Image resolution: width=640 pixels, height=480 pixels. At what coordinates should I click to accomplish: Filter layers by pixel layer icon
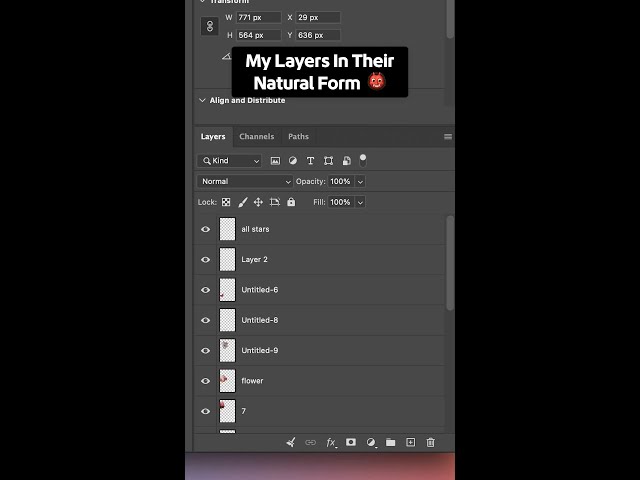click(x=276, y=161)
